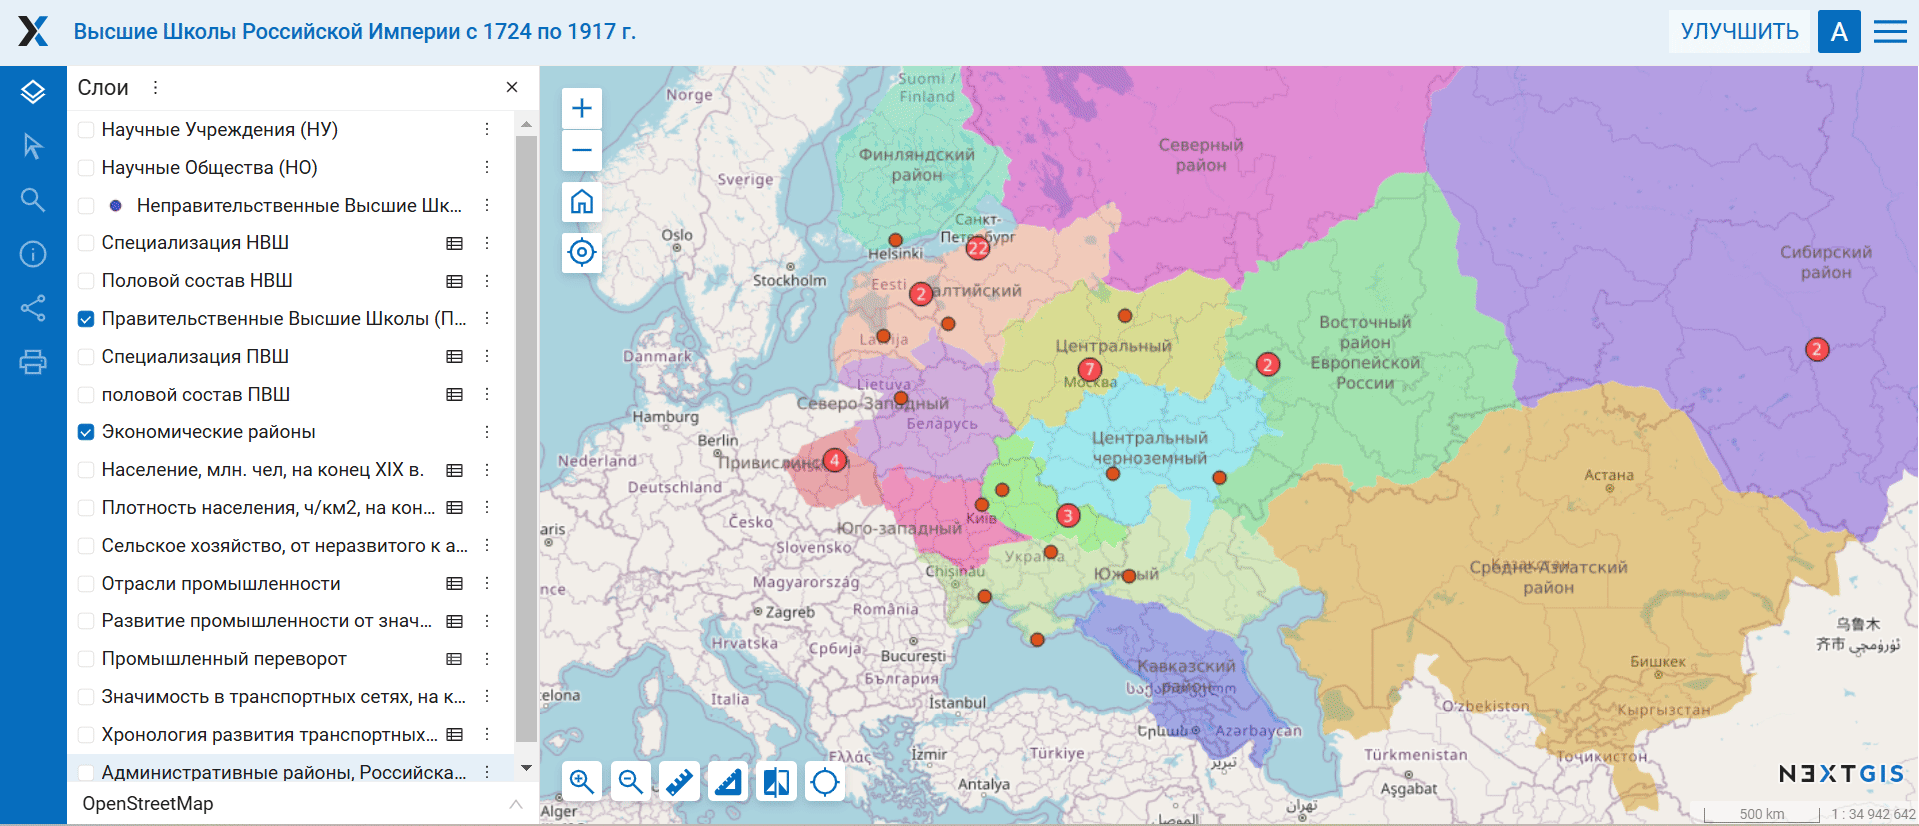Activate the locate-me geolocation button
Image resolution: width=1919 pixels, height=826 pixels.
click(582, 252)
